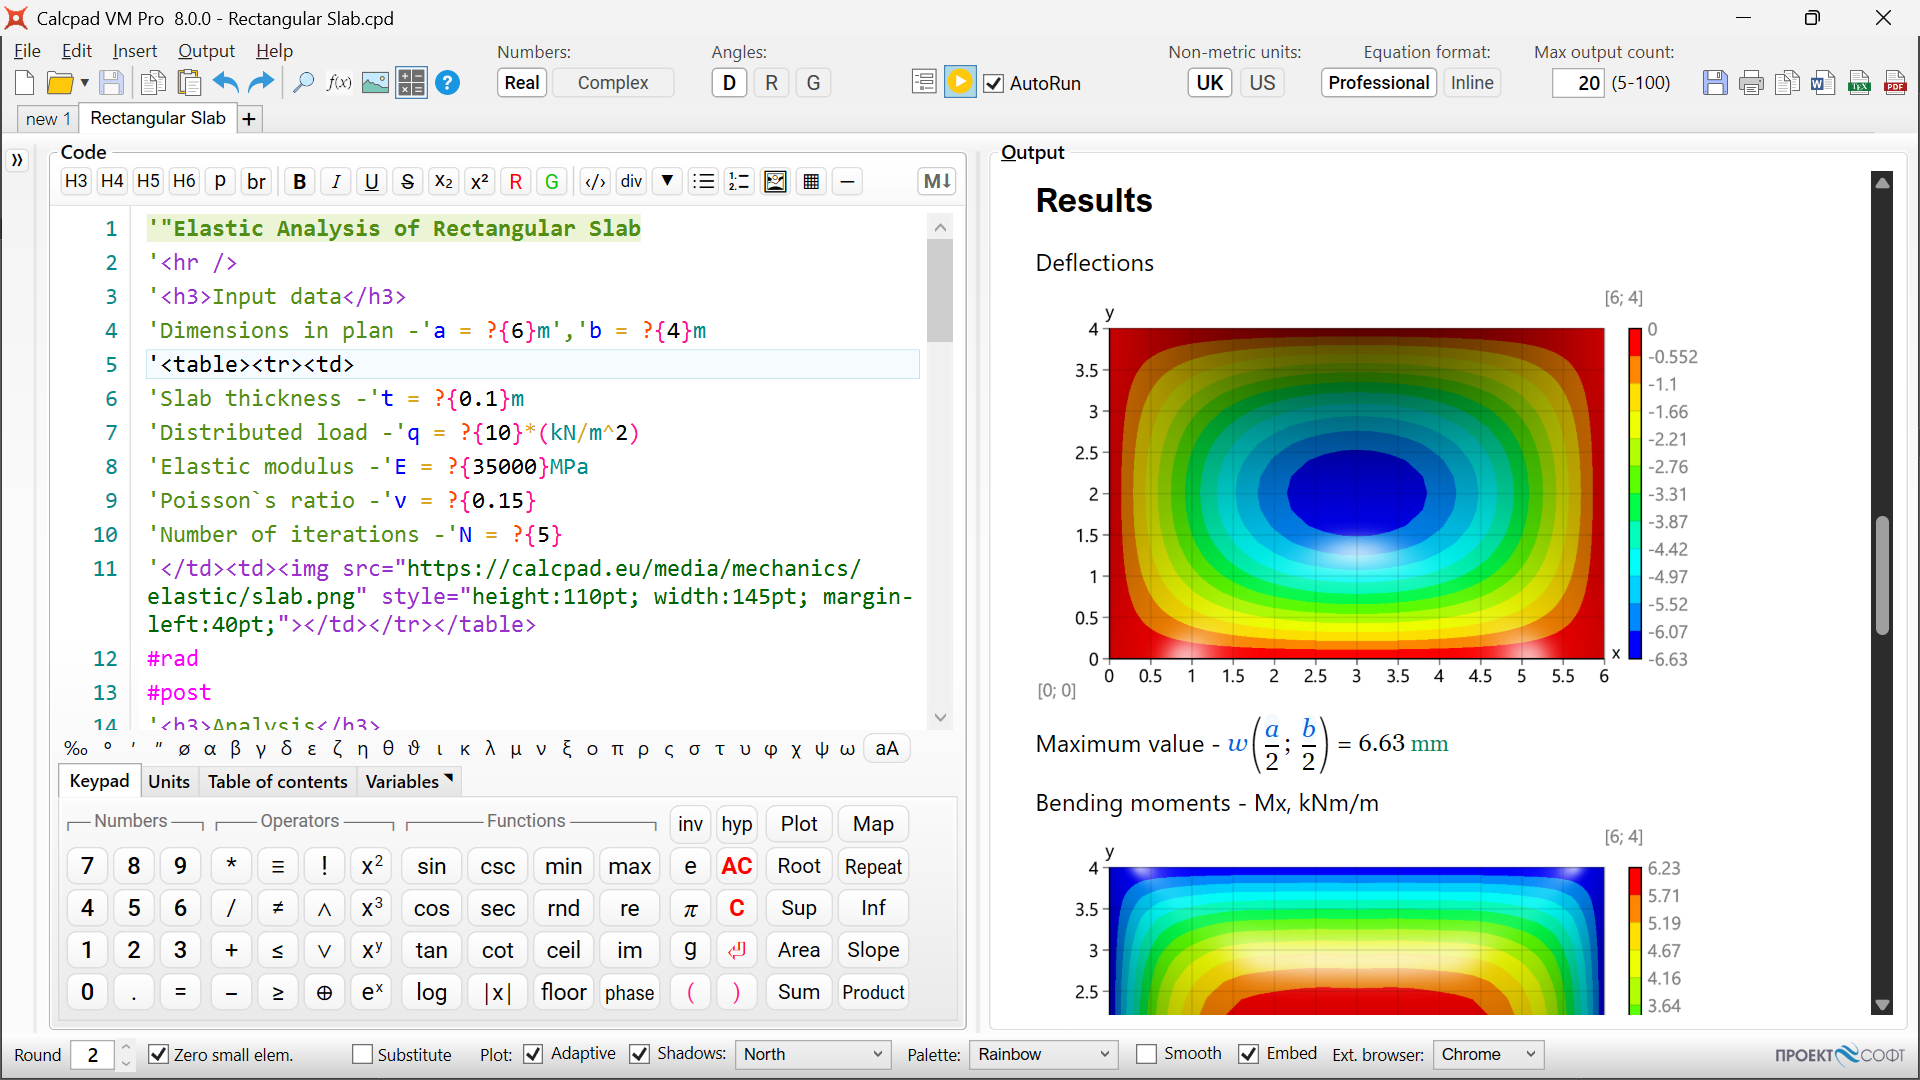This screenshot has height=1080, width=1920.
Task: Insert image using picture toolbar icon
Action: [375, 83]
